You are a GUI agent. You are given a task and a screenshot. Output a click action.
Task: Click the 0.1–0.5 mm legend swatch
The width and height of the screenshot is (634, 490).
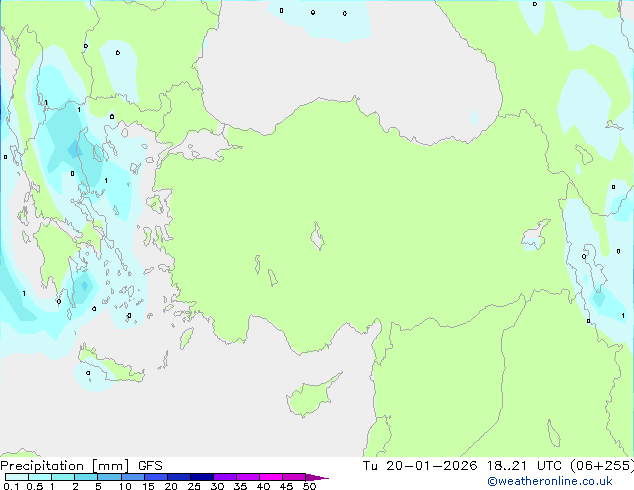[x=17, y=477]
